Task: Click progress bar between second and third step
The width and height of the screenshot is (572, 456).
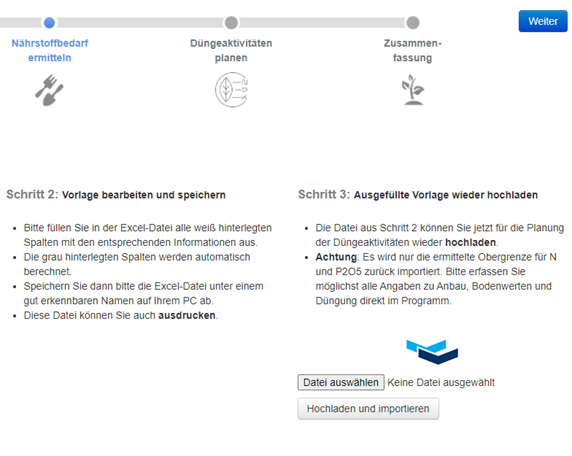Action: 322,23
